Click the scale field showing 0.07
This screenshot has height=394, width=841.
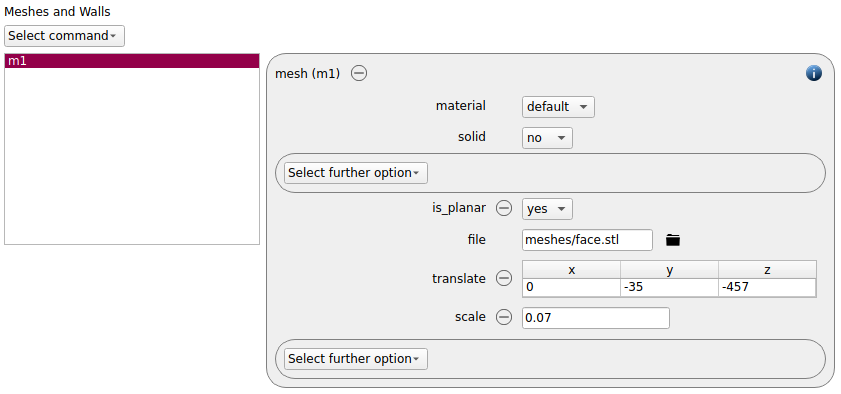click(x=595, y=318)
